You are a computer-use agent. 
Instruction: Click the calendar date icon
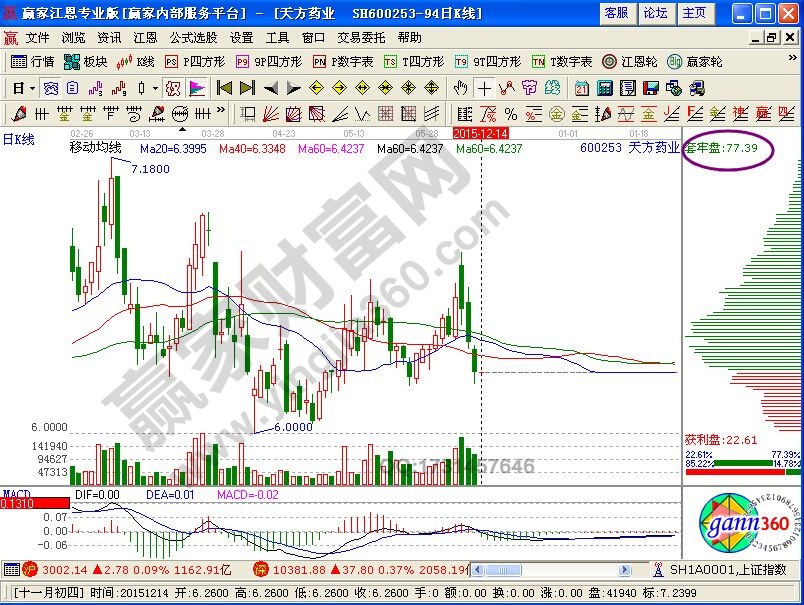(x=581, y=87)
